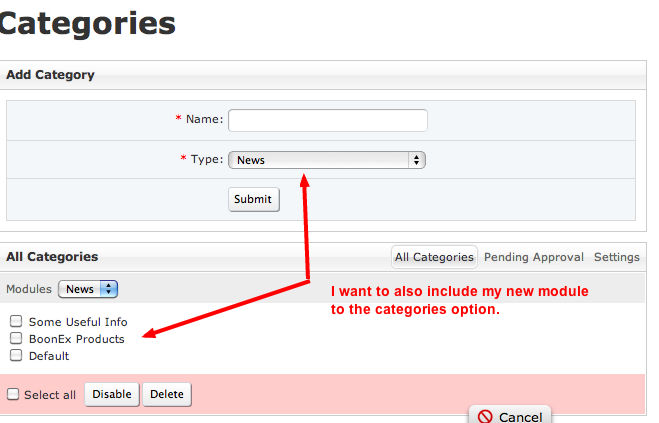This screenshot has width=659, height=423.
Task: Click the red Cancel prohibition icon
Action: pos(485,416)
